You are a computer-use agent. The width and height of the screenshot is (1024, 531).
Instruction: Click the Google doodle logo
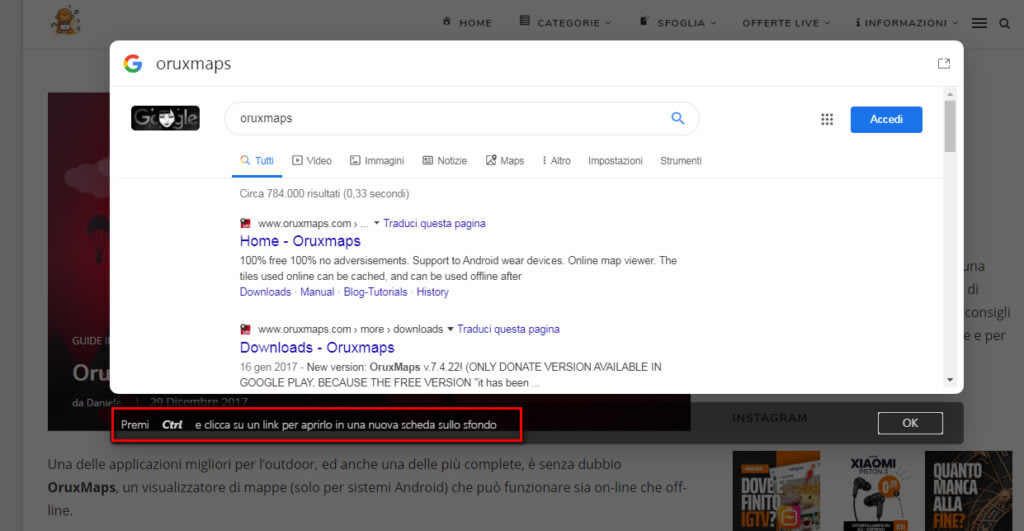pos(165,118)
